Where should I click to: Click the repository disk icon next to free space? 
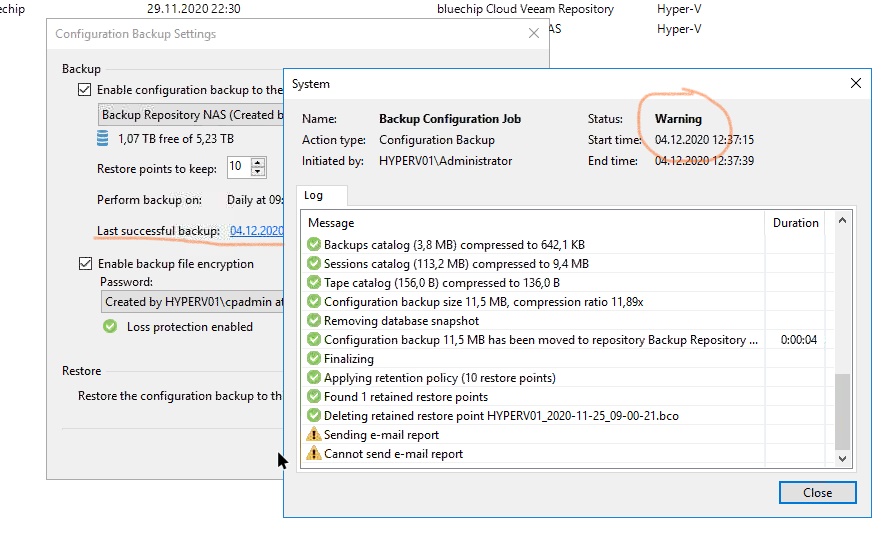(103, 138)
